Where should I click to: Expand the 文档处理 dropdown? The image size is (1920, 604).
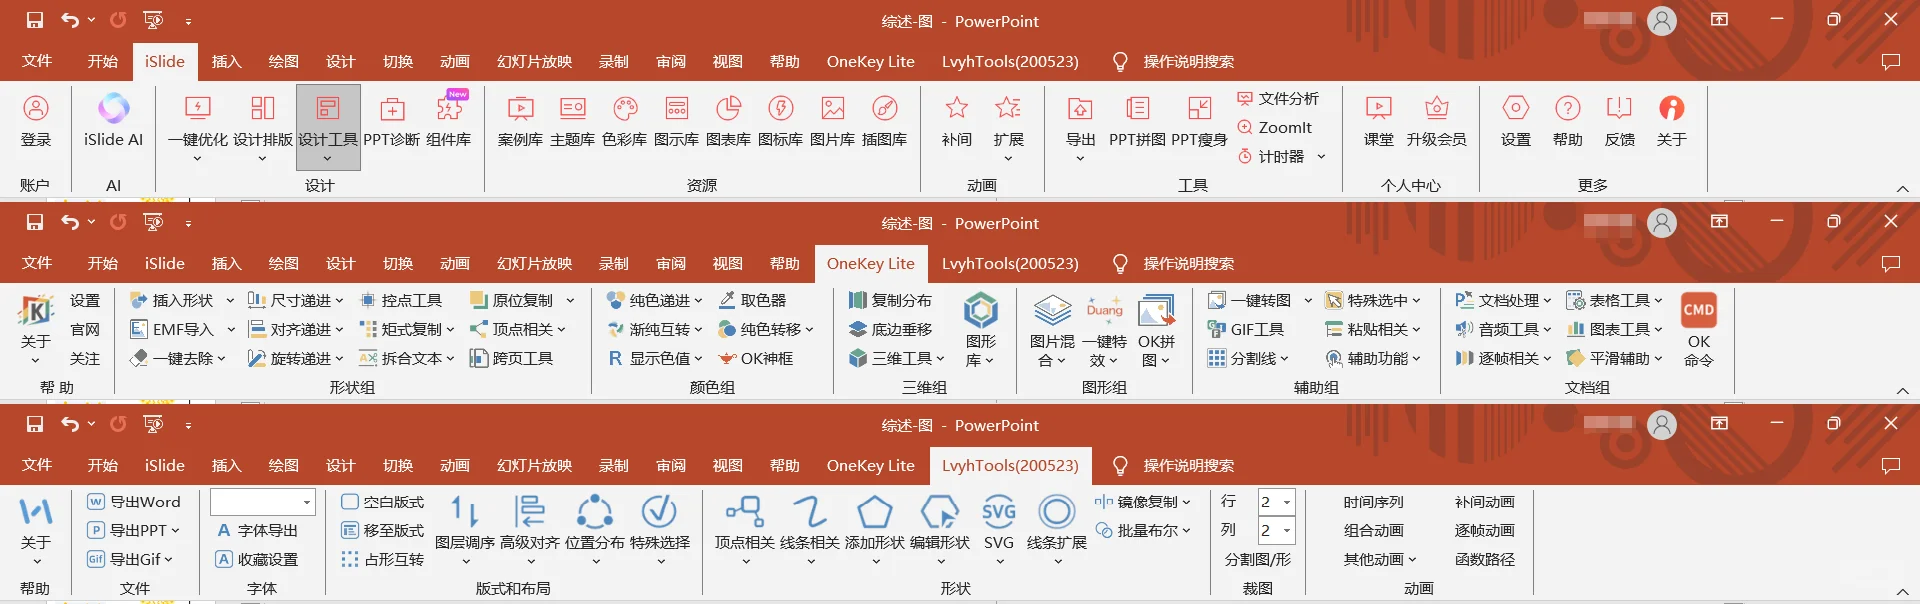pos(1546,300)
